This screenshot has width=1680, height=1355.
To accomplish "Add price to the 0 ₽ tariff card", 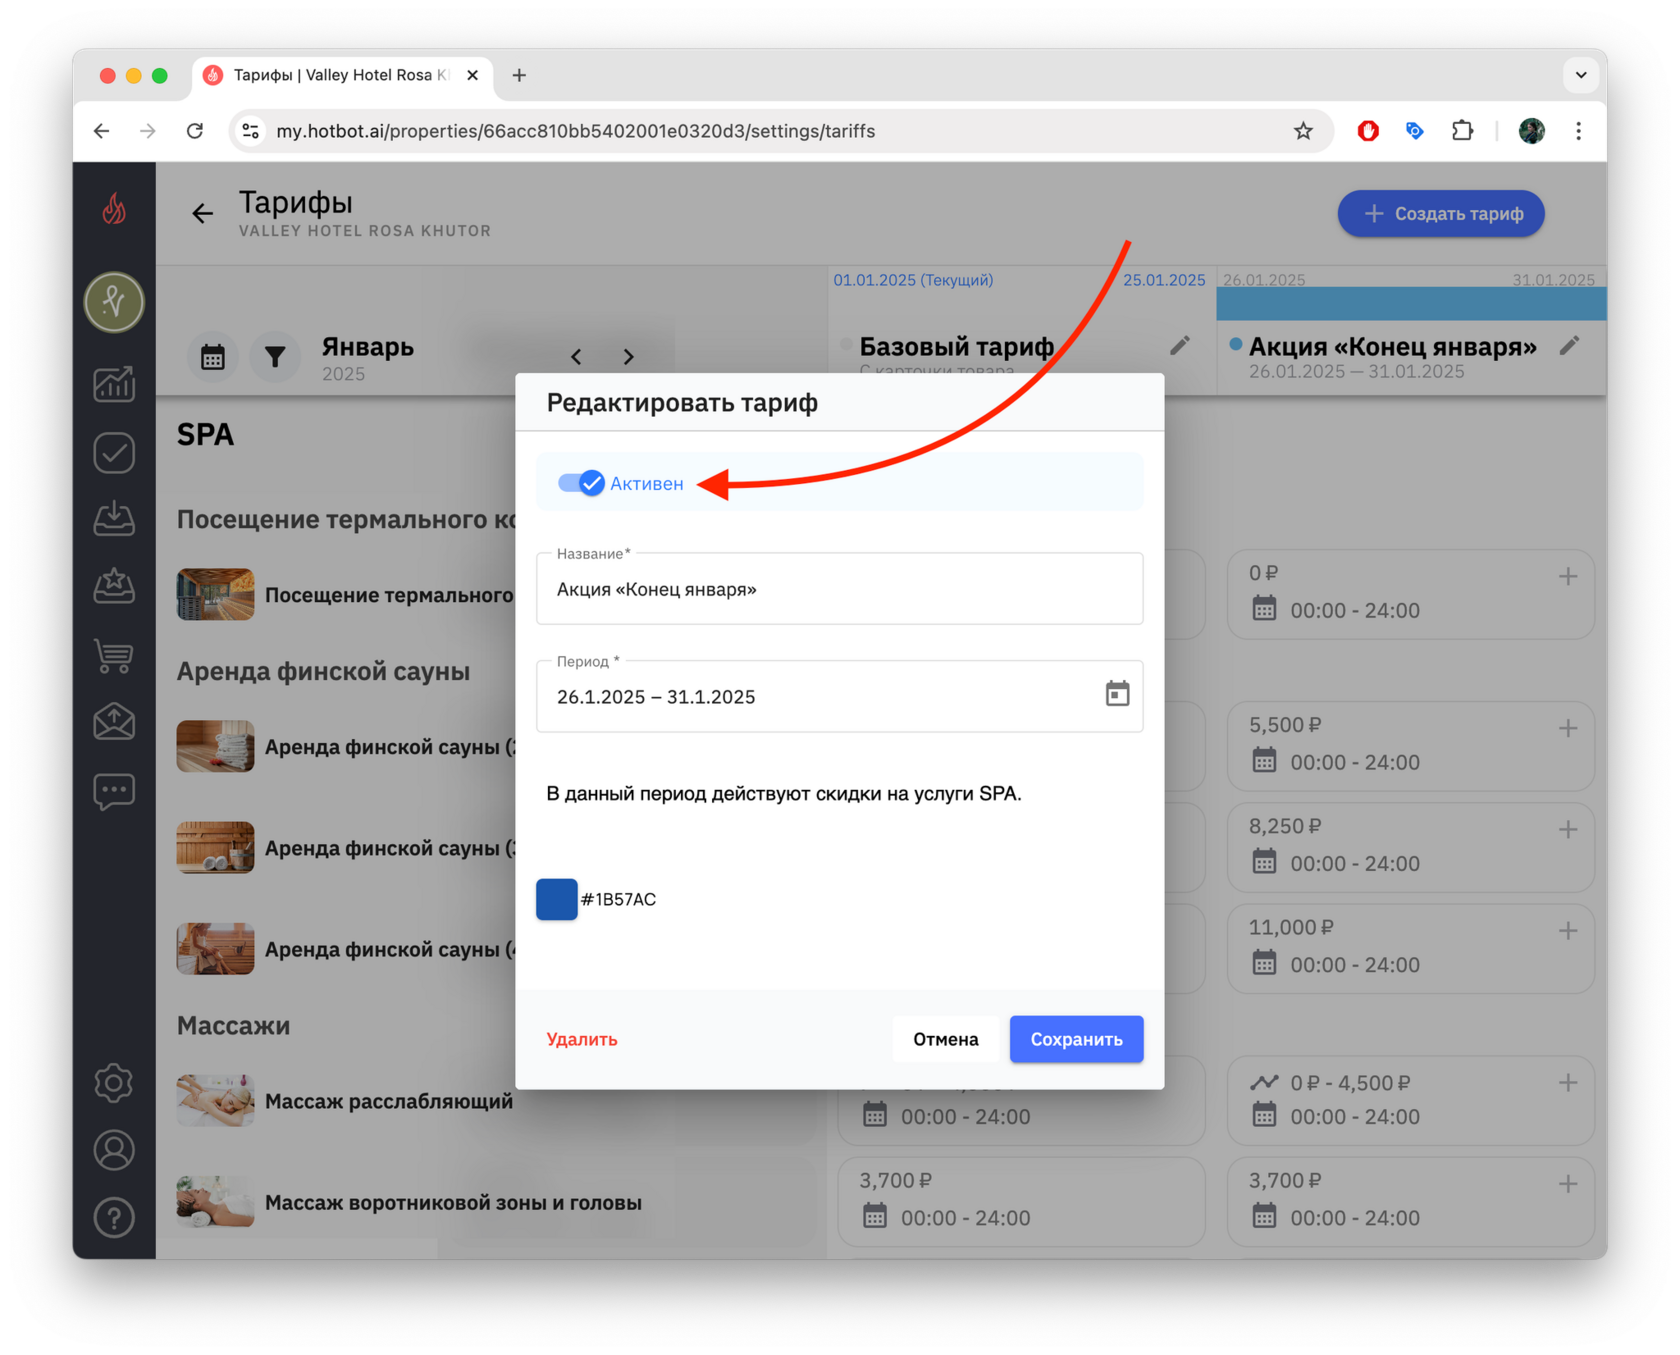I will [1568, 576].
